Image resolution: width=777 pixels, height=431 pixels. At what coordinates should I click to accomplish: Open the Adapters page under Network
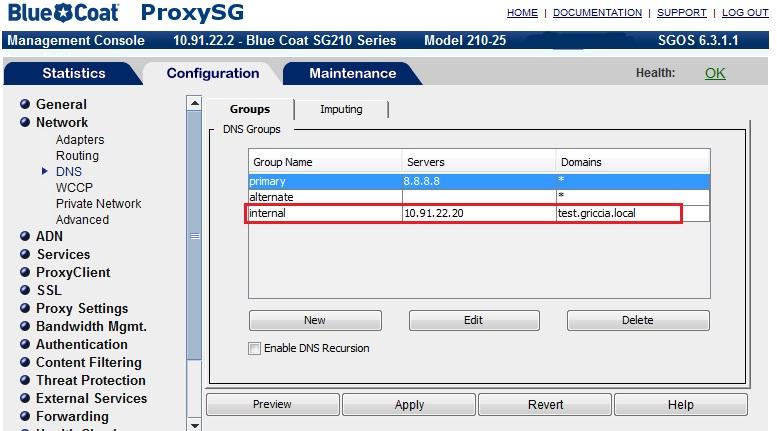pos(80,139)
